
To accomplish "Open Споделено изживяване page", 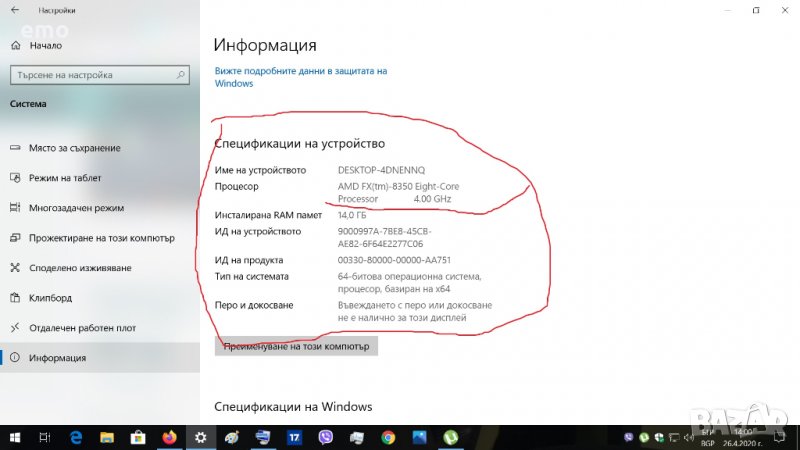I will (80, 268).
